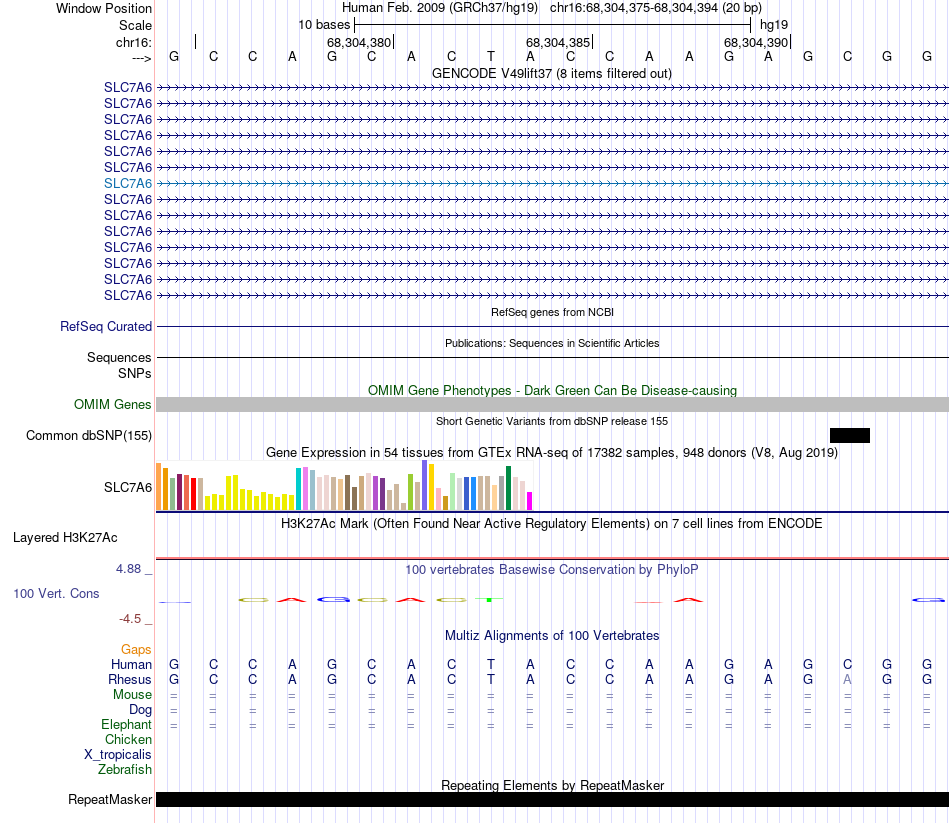Click the Sequences track label
The width and height of the screenshot is (950, 823).
pyautogui.click(x=119, y=358)
